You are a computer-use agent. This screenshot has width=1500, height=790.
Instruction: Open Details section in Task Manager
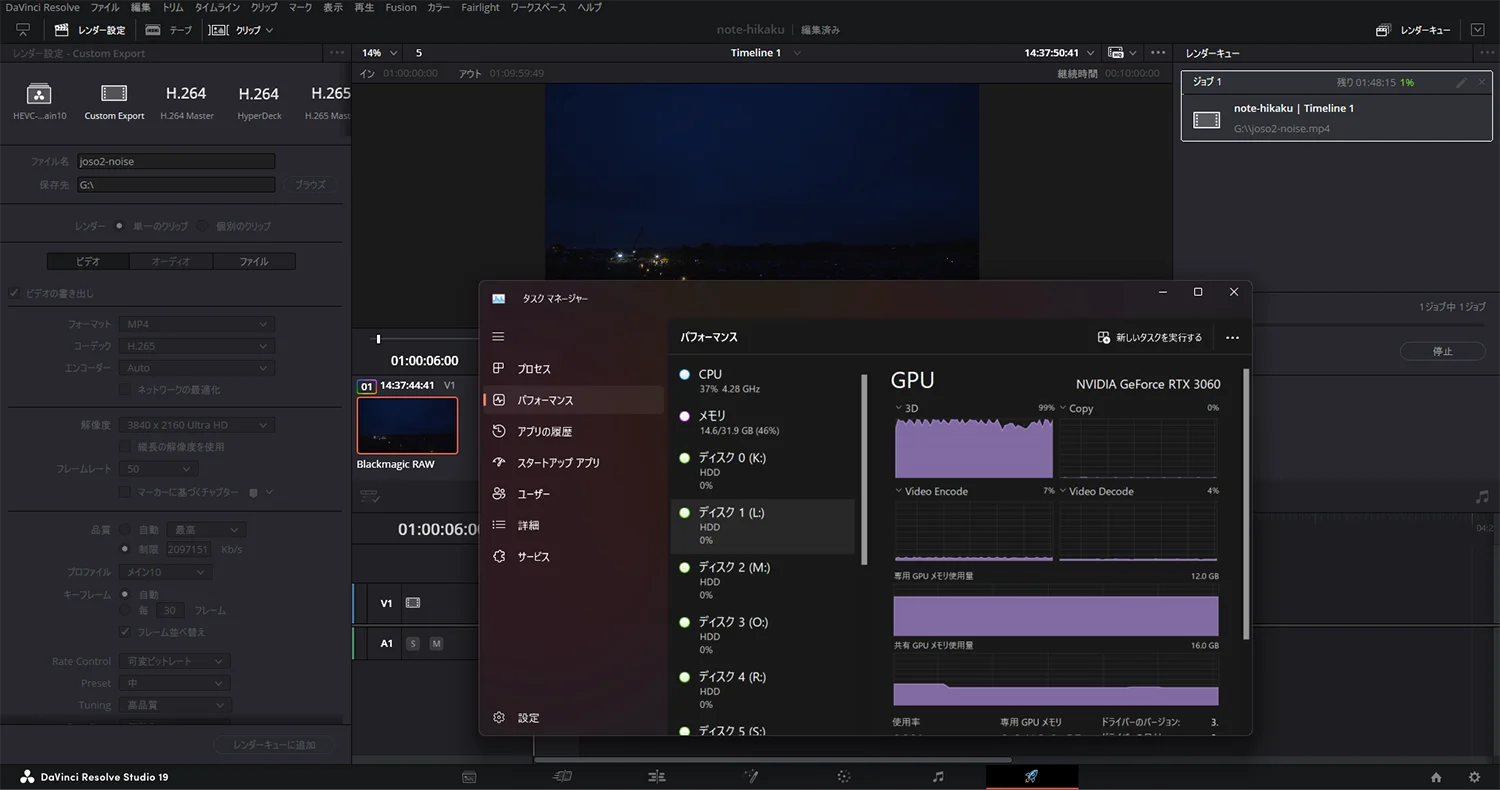tap(573, 525)
